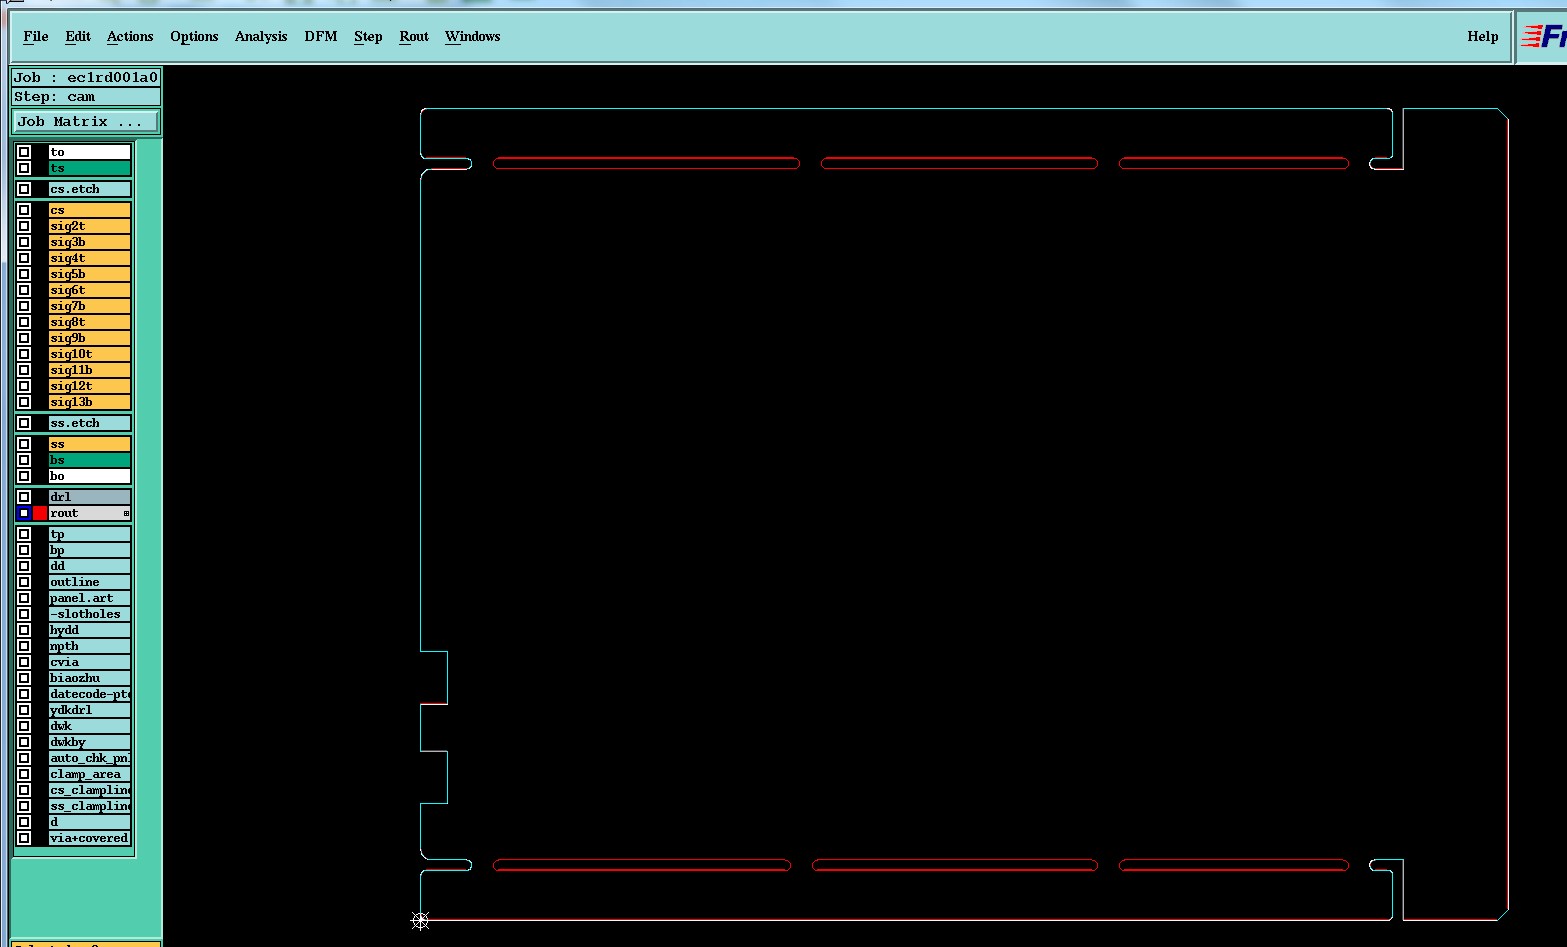
Task: Select the biaozhu layer name
Action: point(89,678)
